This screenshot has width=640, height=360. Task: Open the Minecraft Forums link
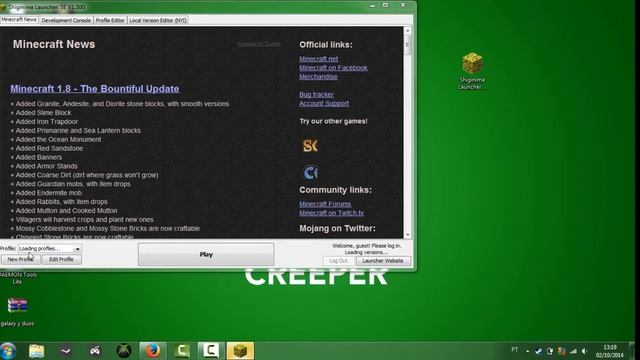325,204
